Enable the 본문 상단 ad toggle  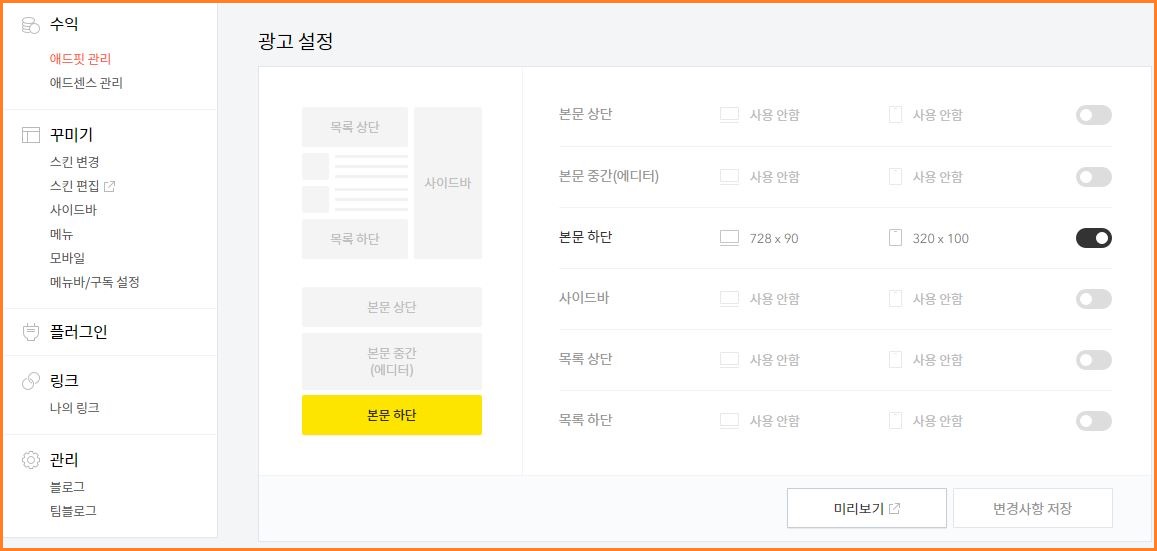[1094, 115]
